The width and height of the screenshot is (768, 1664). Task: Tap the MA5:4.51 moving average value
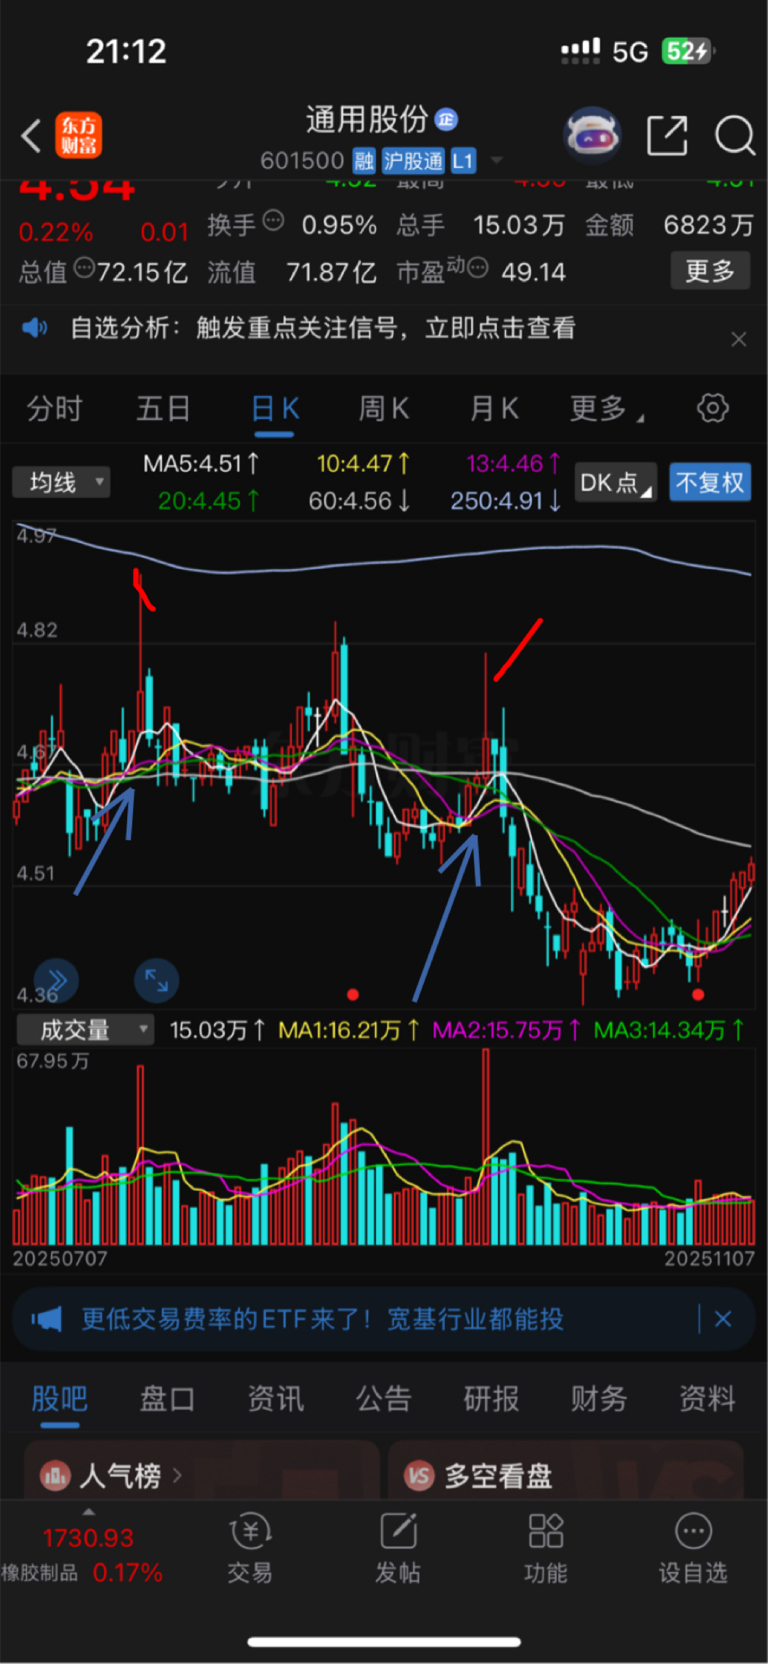pos(201,464)
